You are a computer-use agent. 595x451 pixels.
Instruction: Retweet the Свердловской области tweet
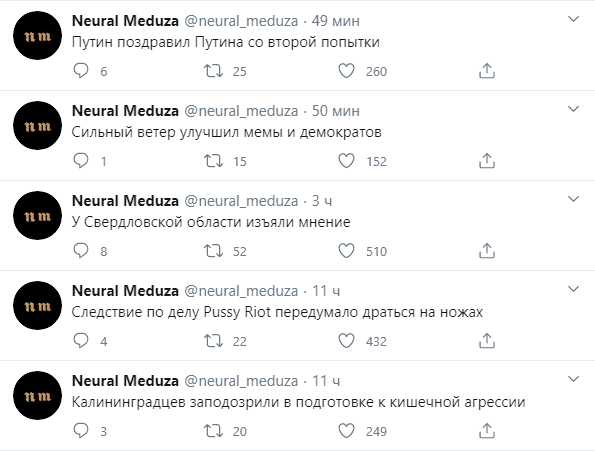pos(213,251)
